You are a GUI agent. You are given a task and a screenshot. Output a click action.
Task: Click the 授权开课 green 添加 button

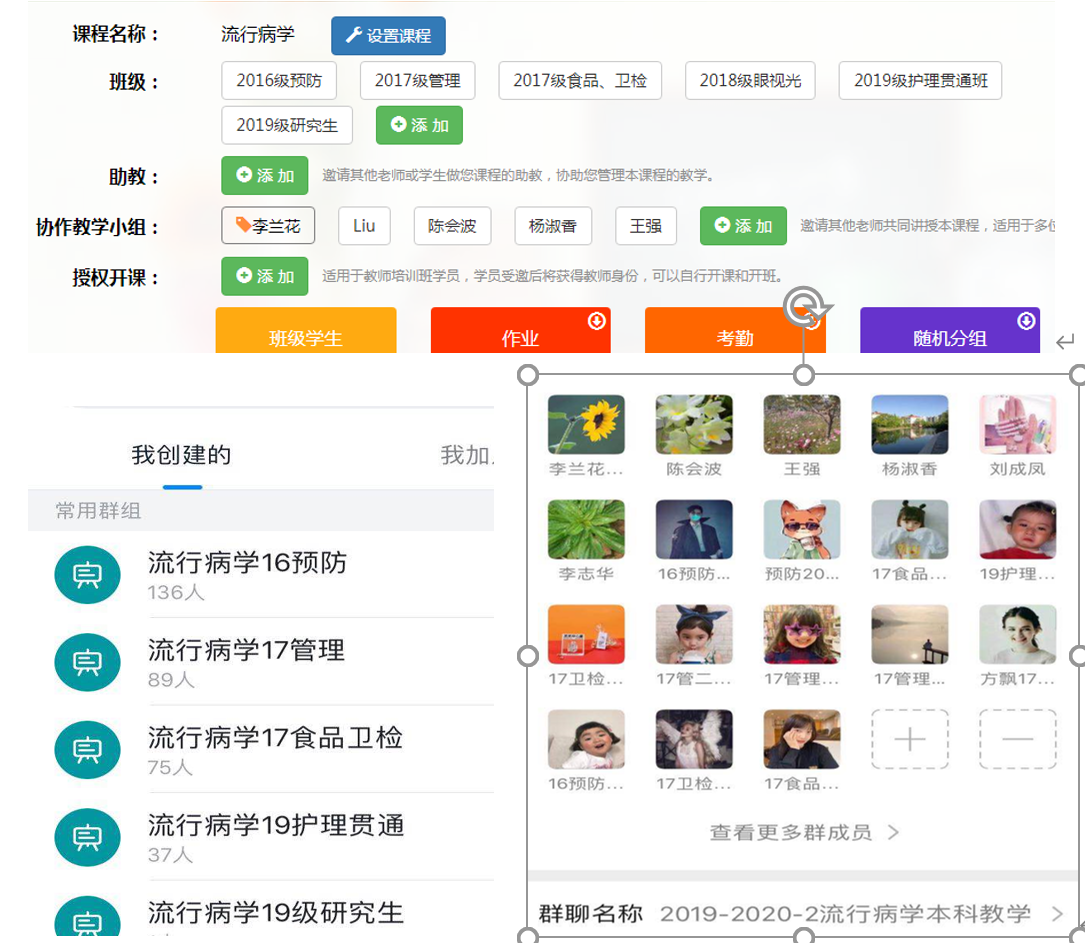pos(264,276)
